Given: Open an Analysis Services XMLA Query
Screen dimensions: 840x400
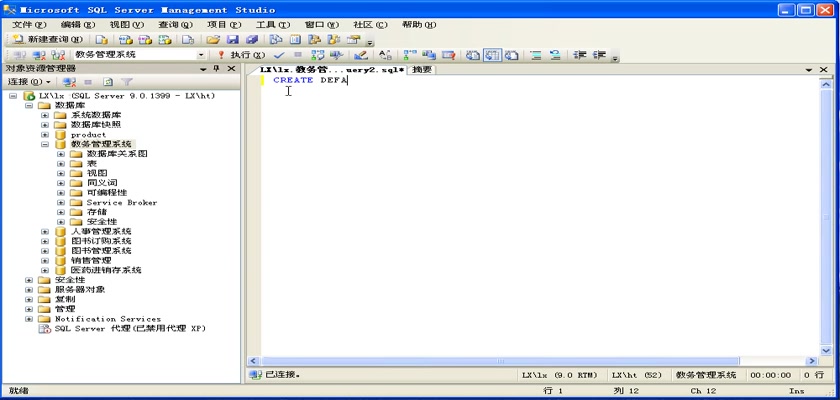Looking at the screenshot, I should tap(165, 40).
